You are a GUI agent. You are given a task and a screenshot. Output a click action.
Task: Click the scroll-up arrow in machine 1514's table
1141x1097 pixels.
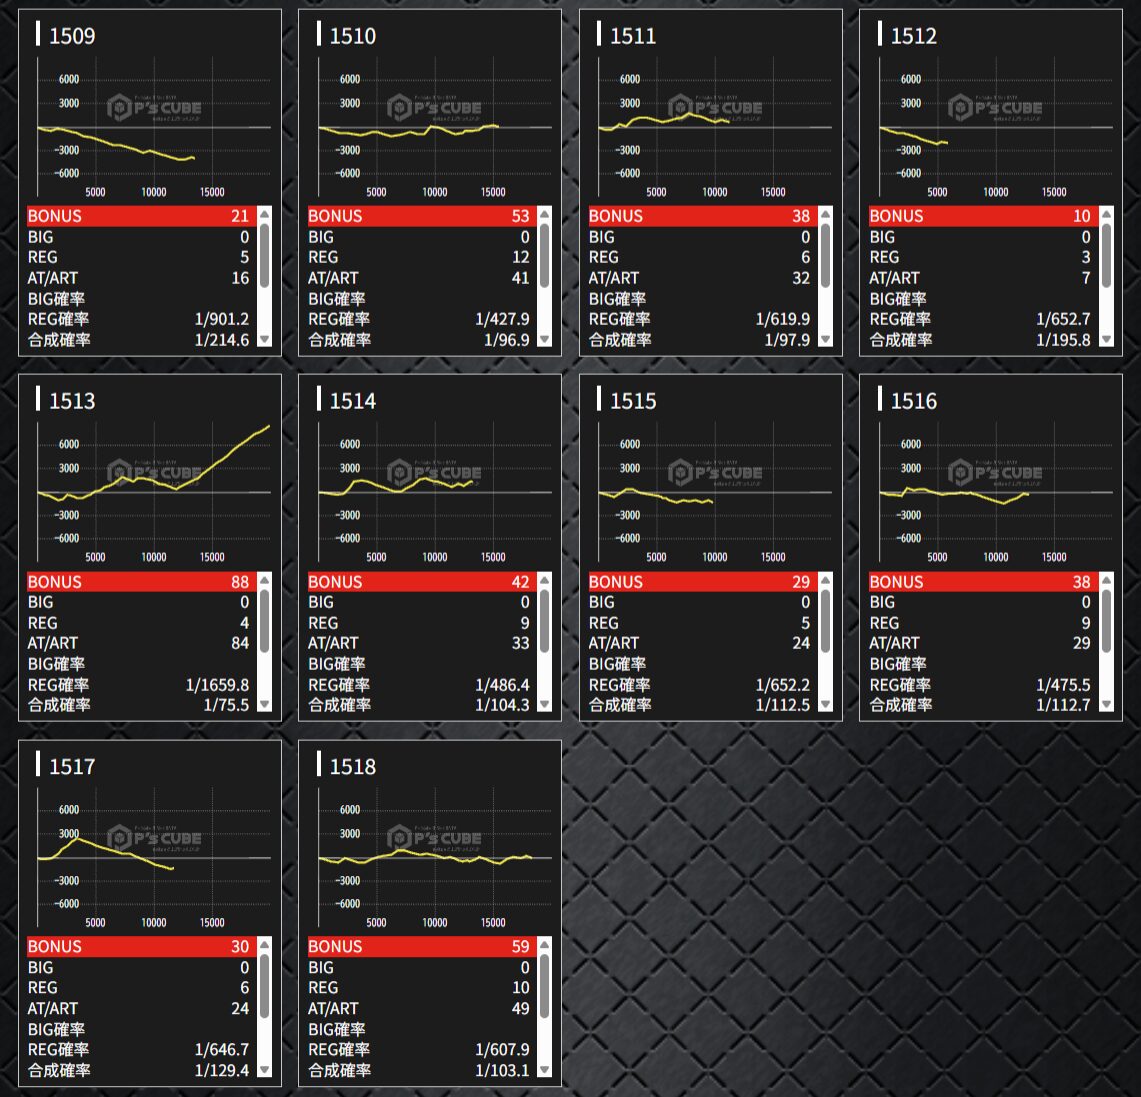[x=545, y=581]
